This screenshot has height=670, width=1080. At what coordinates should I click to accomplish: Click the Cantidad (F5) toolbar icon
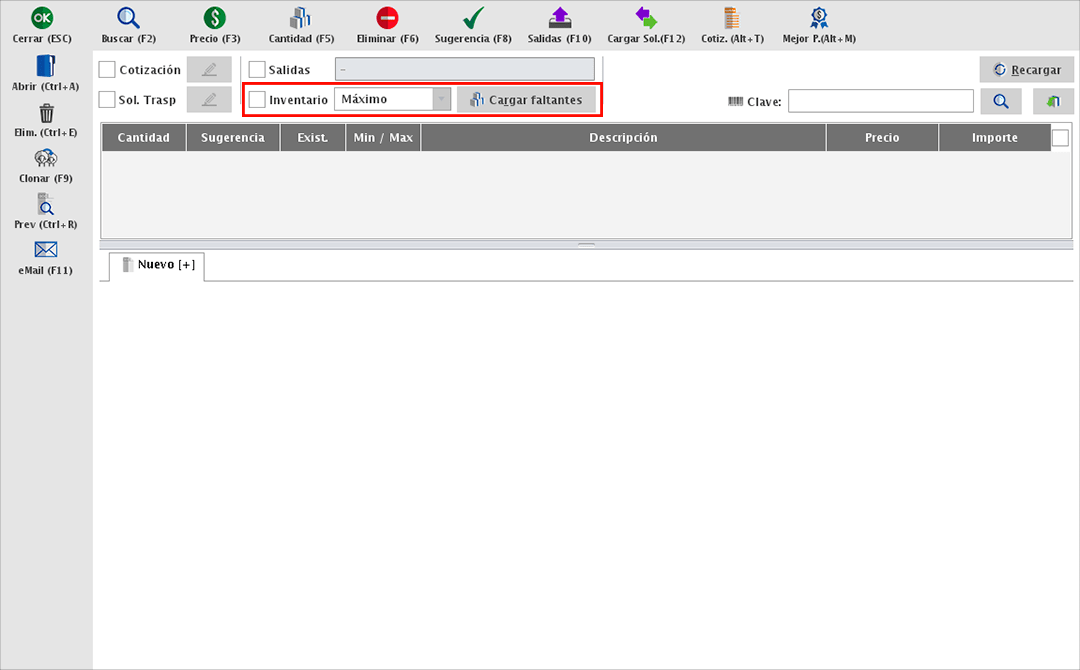pyautogui.click(x=301, y=18)
